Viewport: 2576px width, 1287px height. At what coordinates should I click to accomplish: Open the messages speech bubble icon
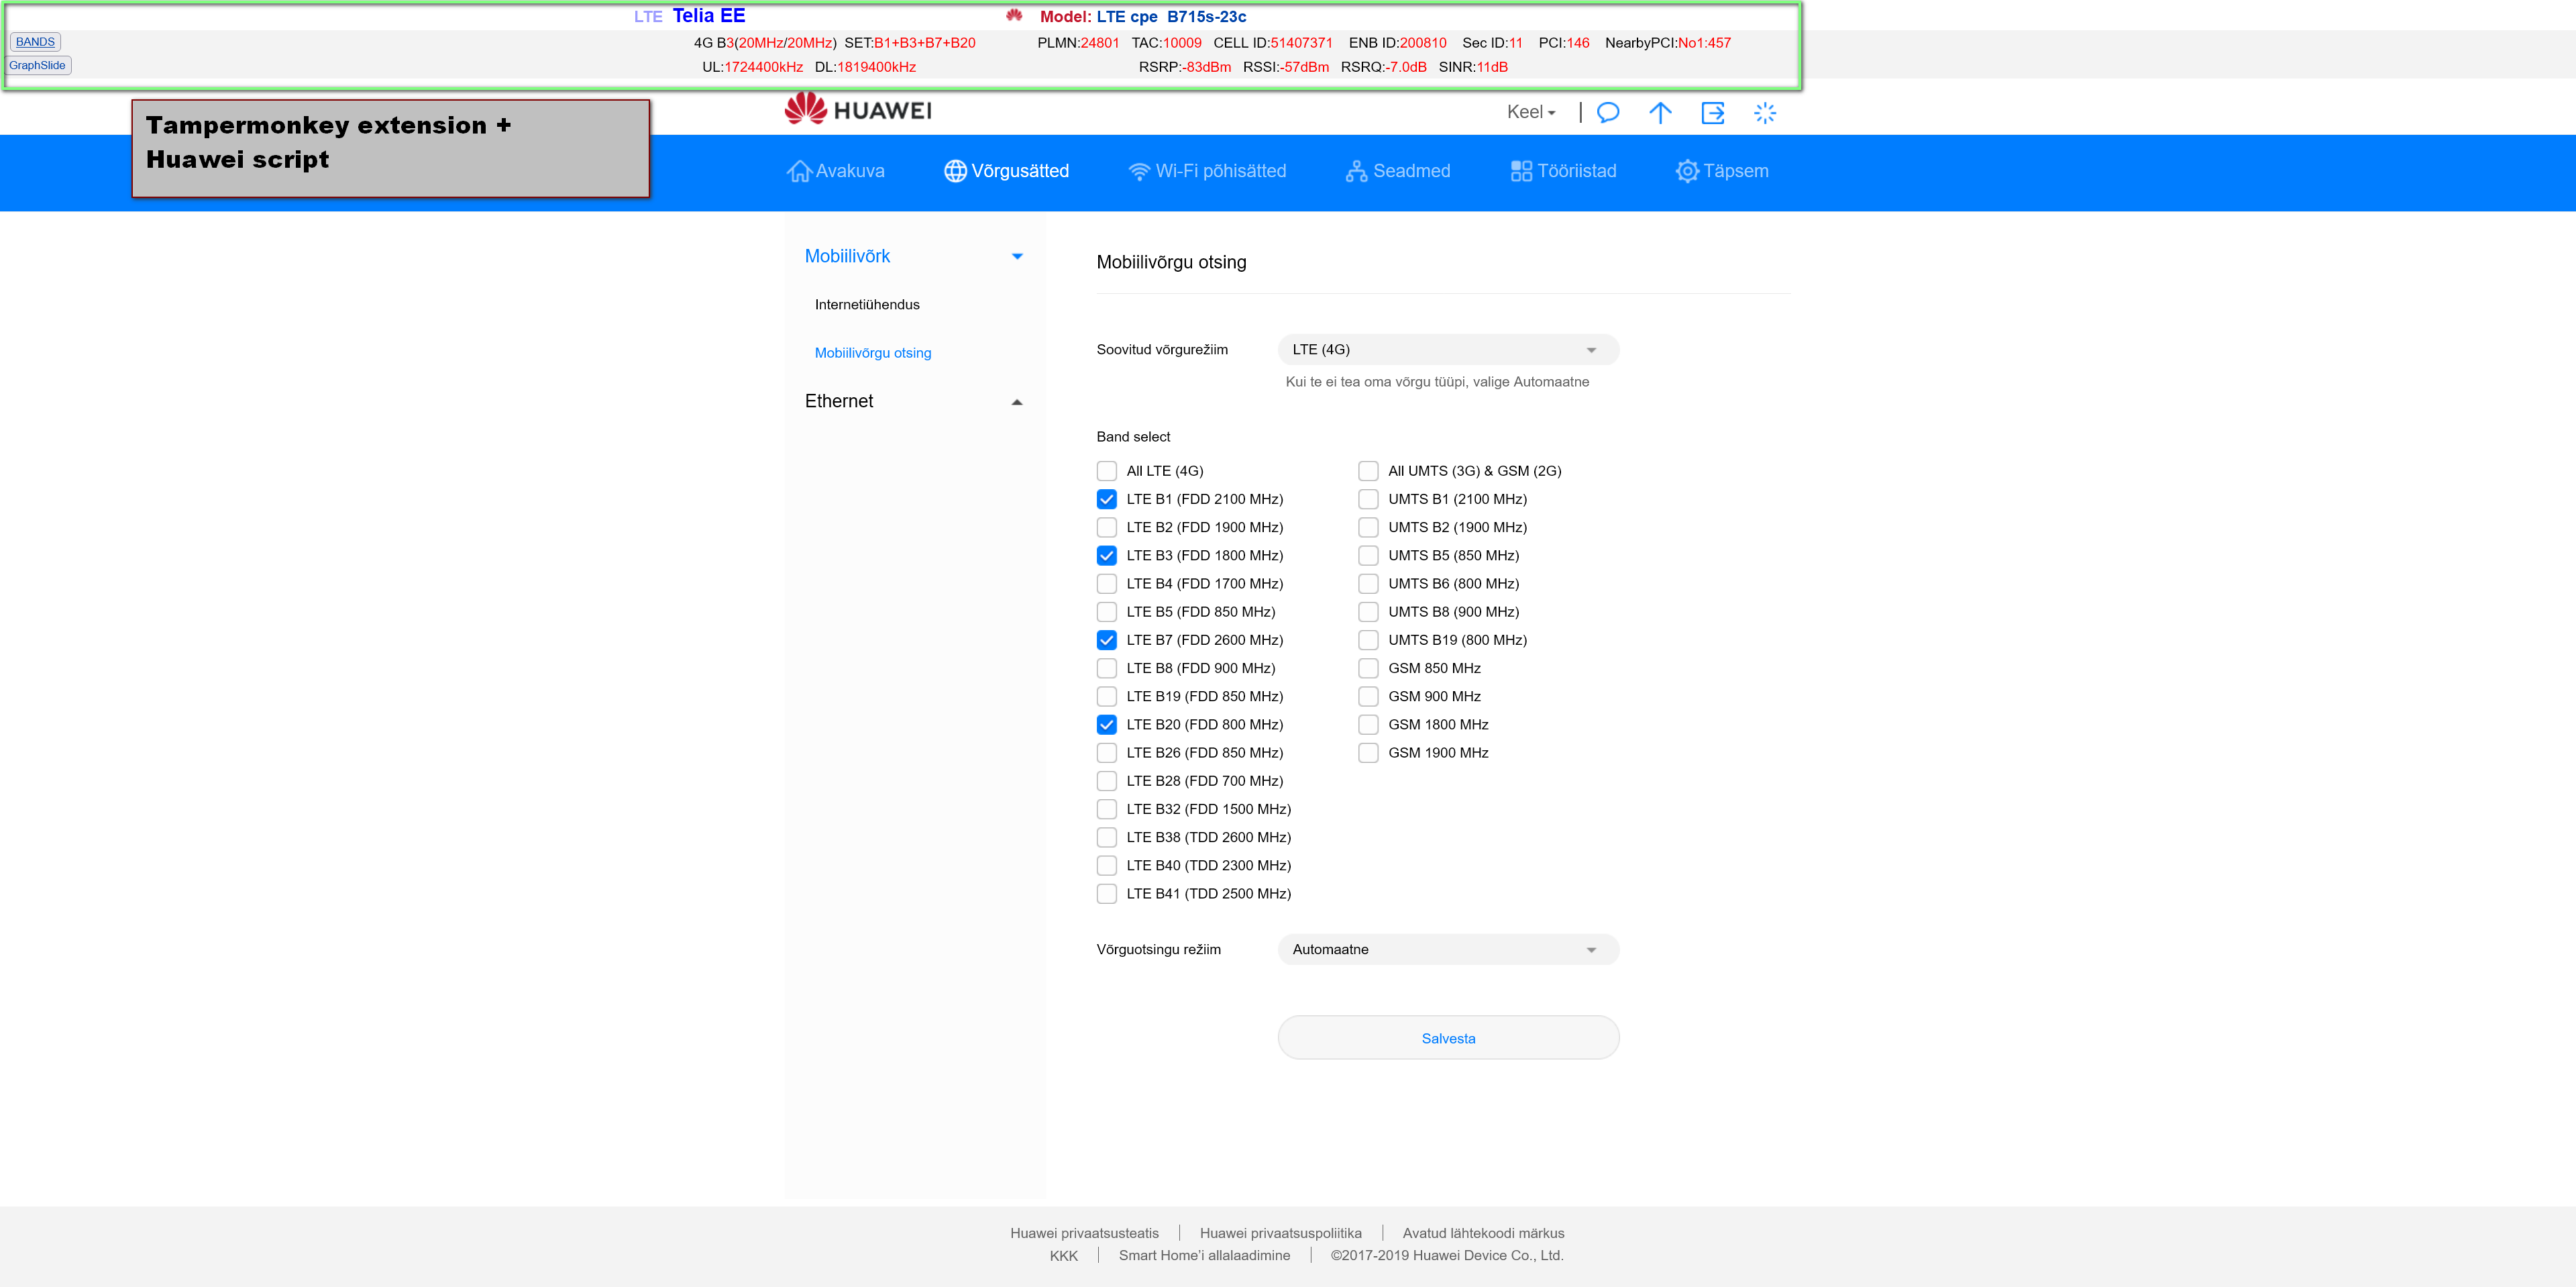coord(1608,112)
